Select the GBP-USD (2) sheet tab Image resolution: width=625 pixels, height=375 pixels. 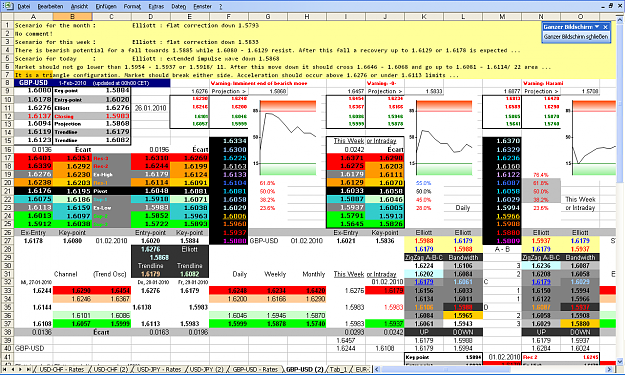(x=305, y=369)
